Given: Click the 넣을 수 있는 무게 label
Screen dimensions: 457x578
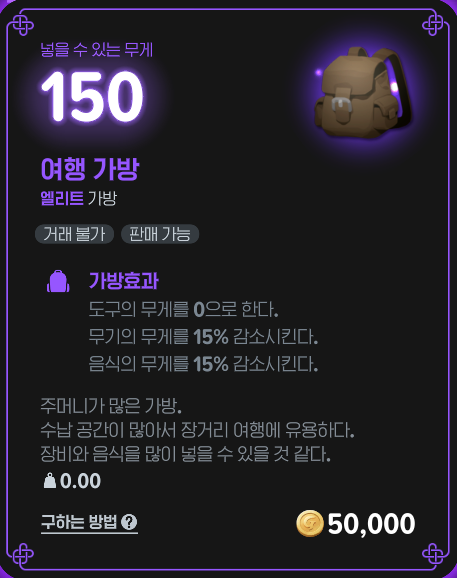Looking at the screenshot, I should 97,50.
